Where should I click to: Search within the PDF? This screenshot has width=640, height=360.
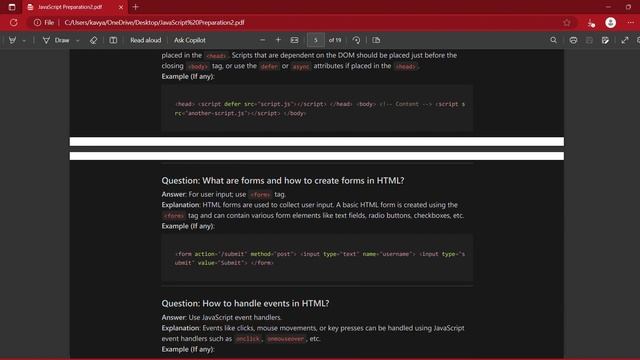(553, 40)
